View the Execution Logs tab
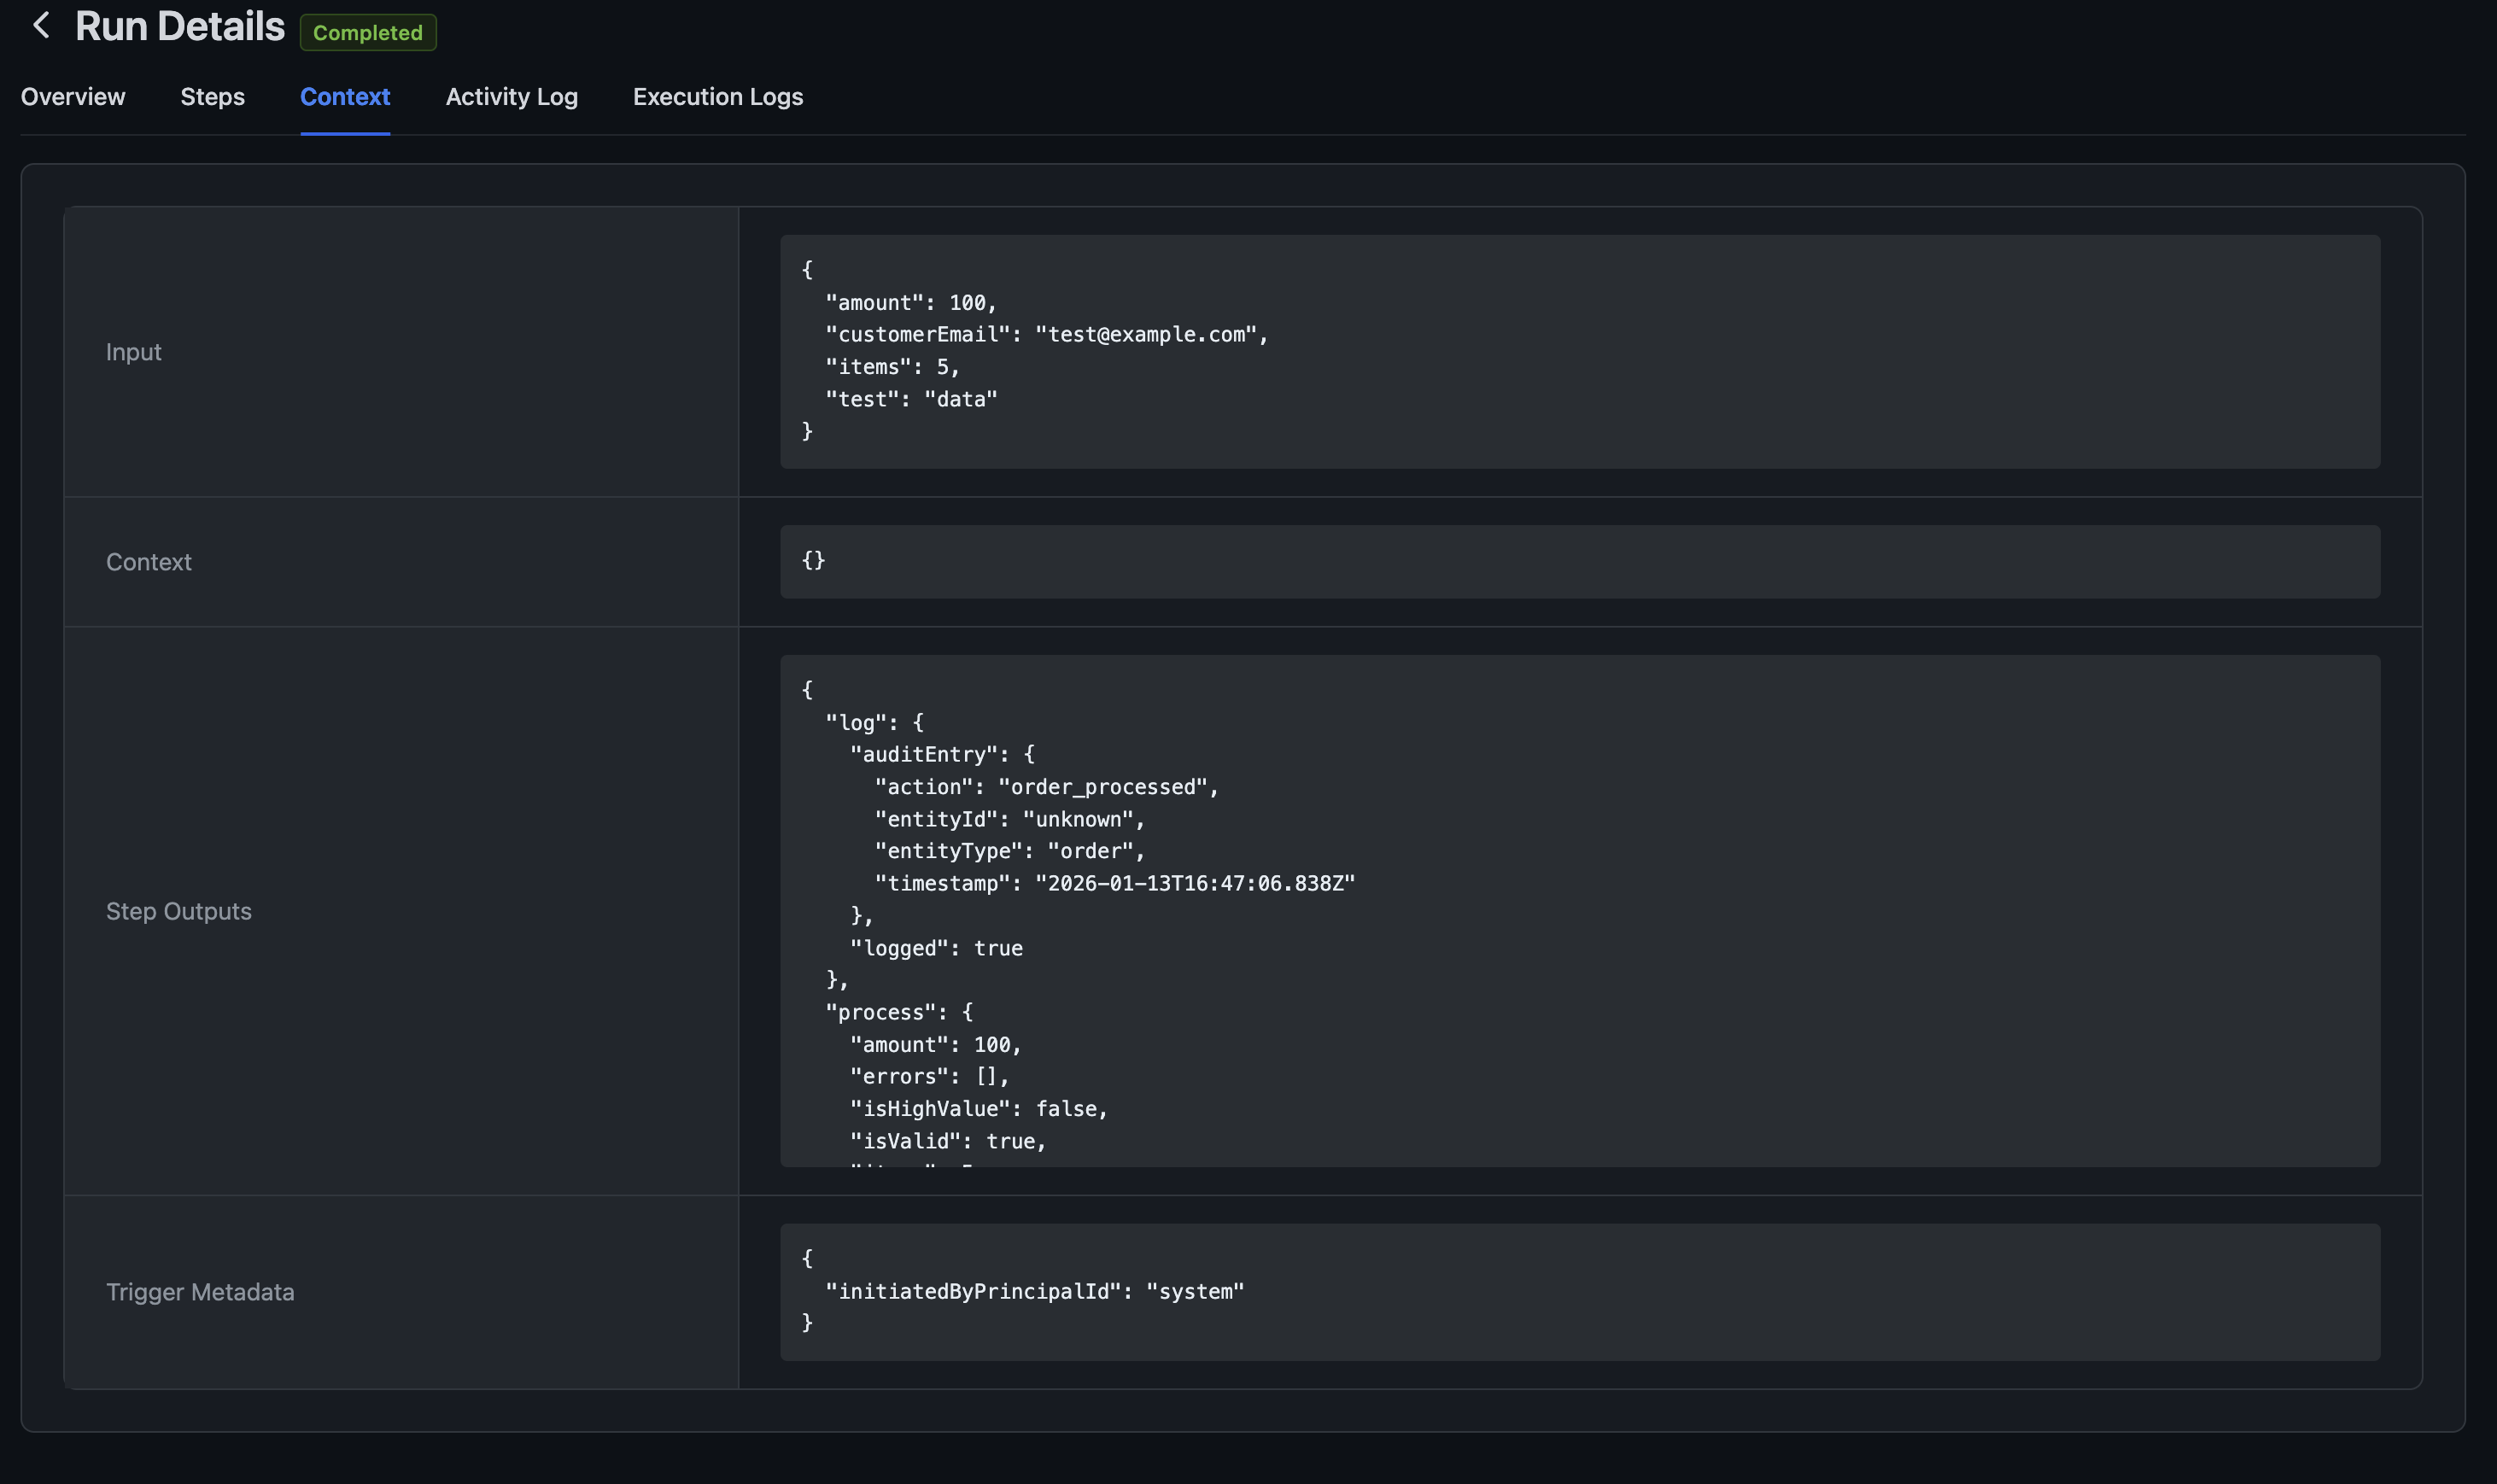Image resolution: width=2497 pixels, height=1484 pixels. (x=717, y=97)
